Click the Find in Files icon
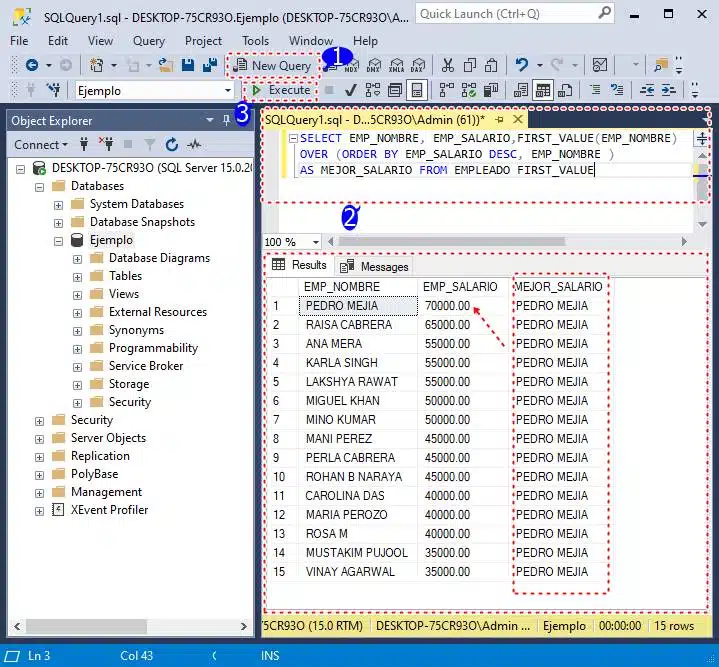The image size is (719, 667). [x=661, y=65]
